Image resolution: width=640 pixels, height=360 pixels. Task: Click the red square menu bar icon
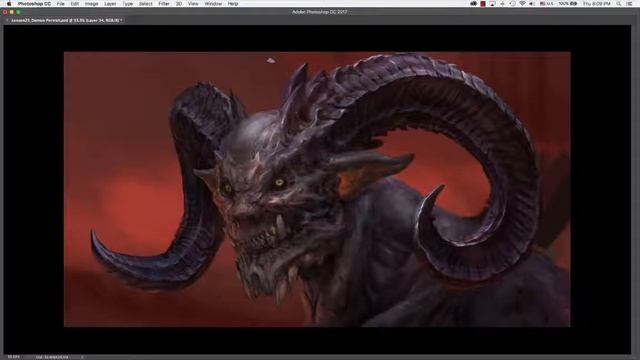pyautogui.click(x=483, y=4)
